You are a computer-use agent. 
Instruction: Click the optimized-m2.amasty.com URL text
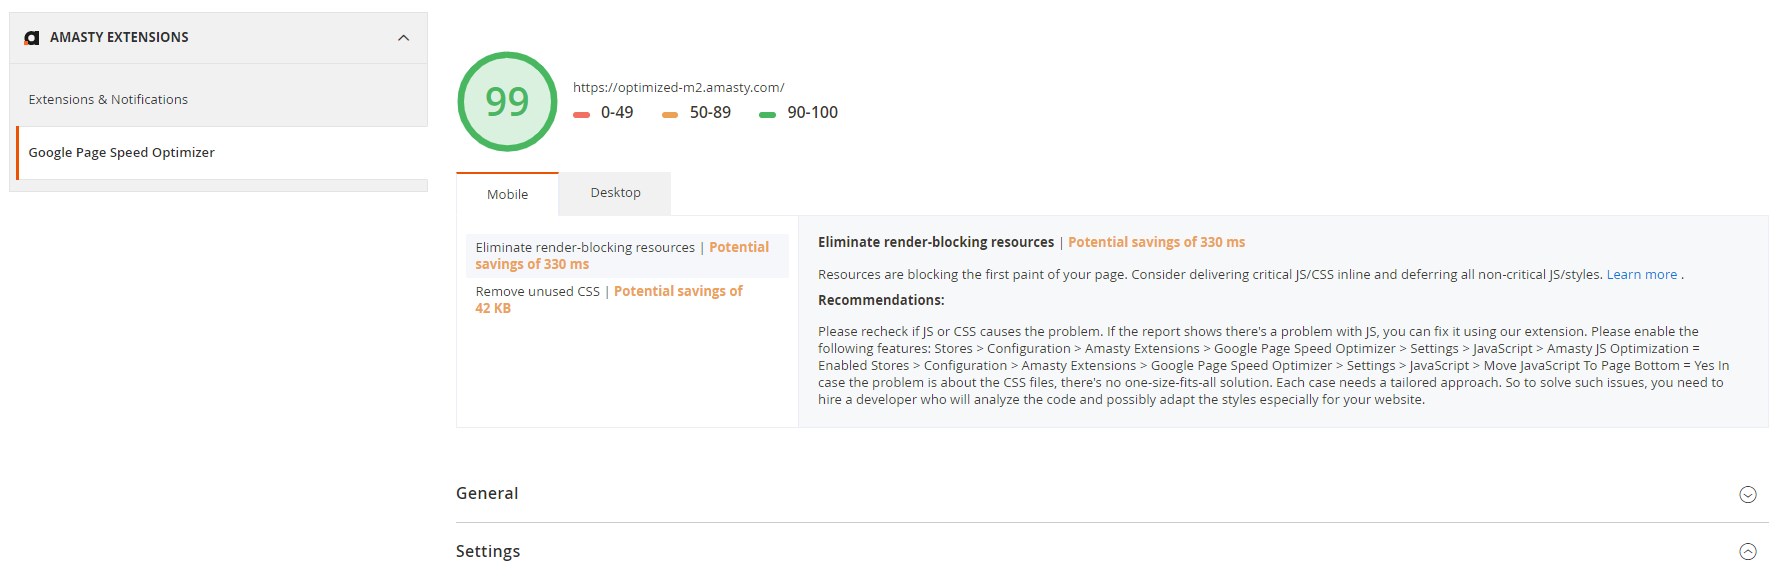click(x=678, y=88)
